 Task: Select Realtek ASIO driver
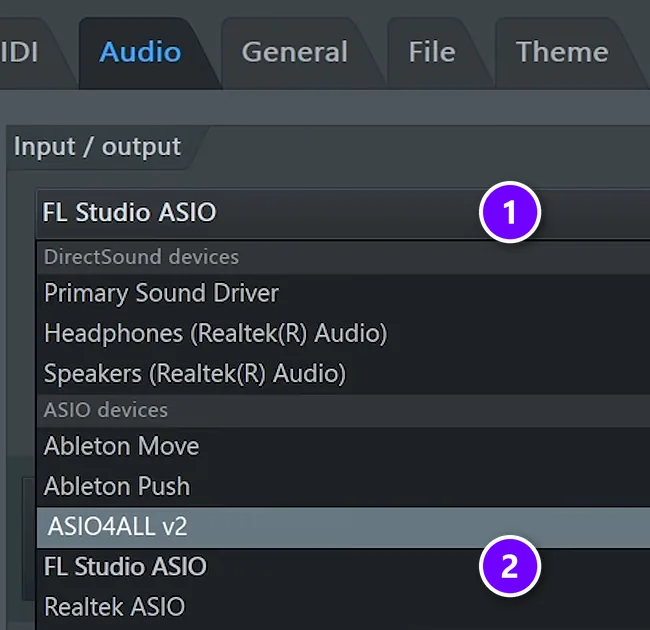[343, 607]
